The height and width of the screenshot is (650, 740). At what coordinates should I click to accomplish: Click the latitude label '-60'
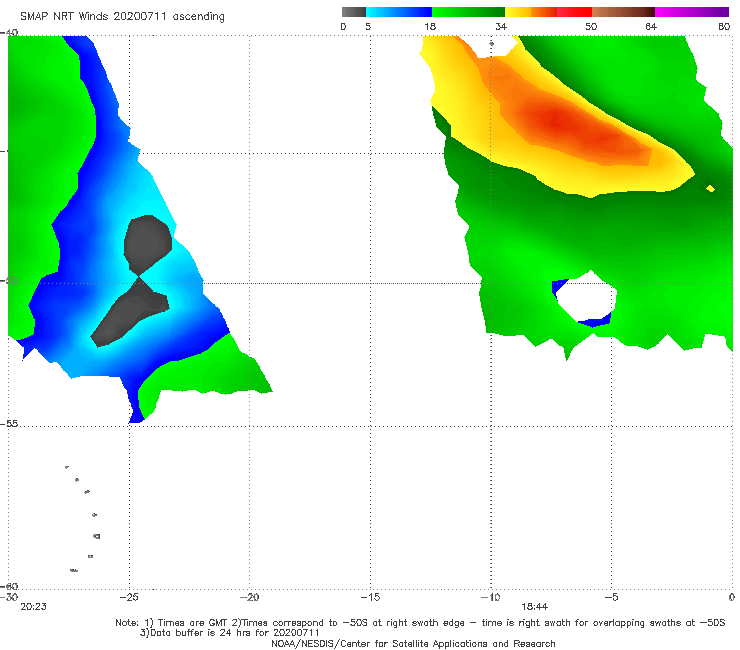coord(9,586)
